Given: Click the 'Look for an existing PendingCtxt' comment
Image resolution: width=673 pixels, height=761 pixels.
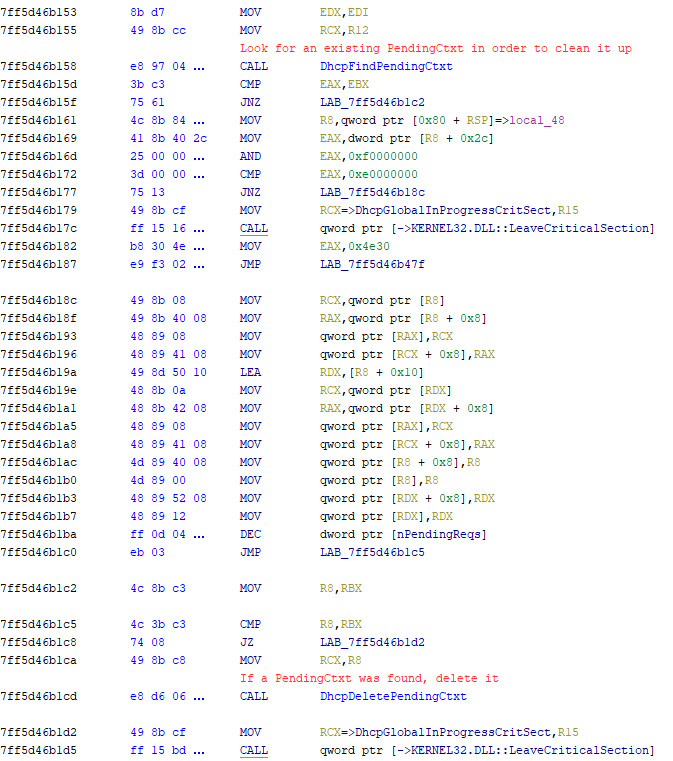Looking at the screenshot, I should [x=435, y=48].
